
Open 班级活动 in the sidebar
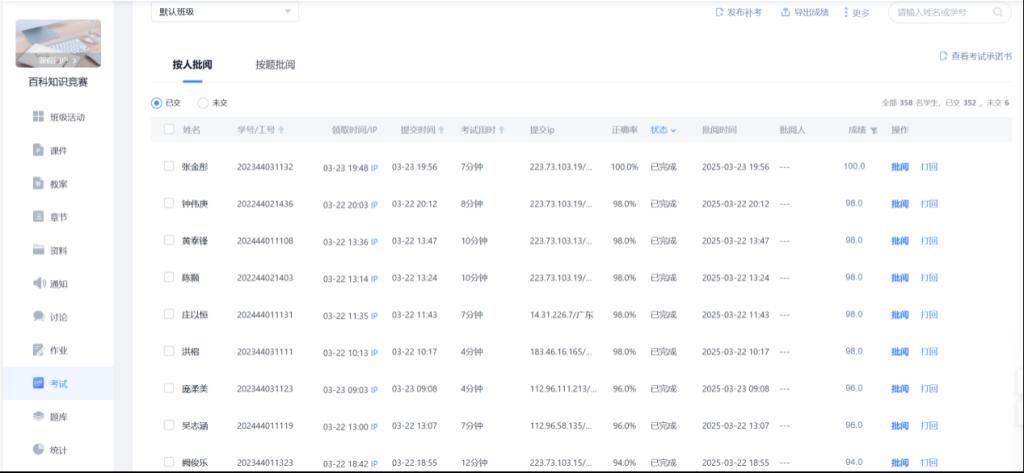coord(66,117)
